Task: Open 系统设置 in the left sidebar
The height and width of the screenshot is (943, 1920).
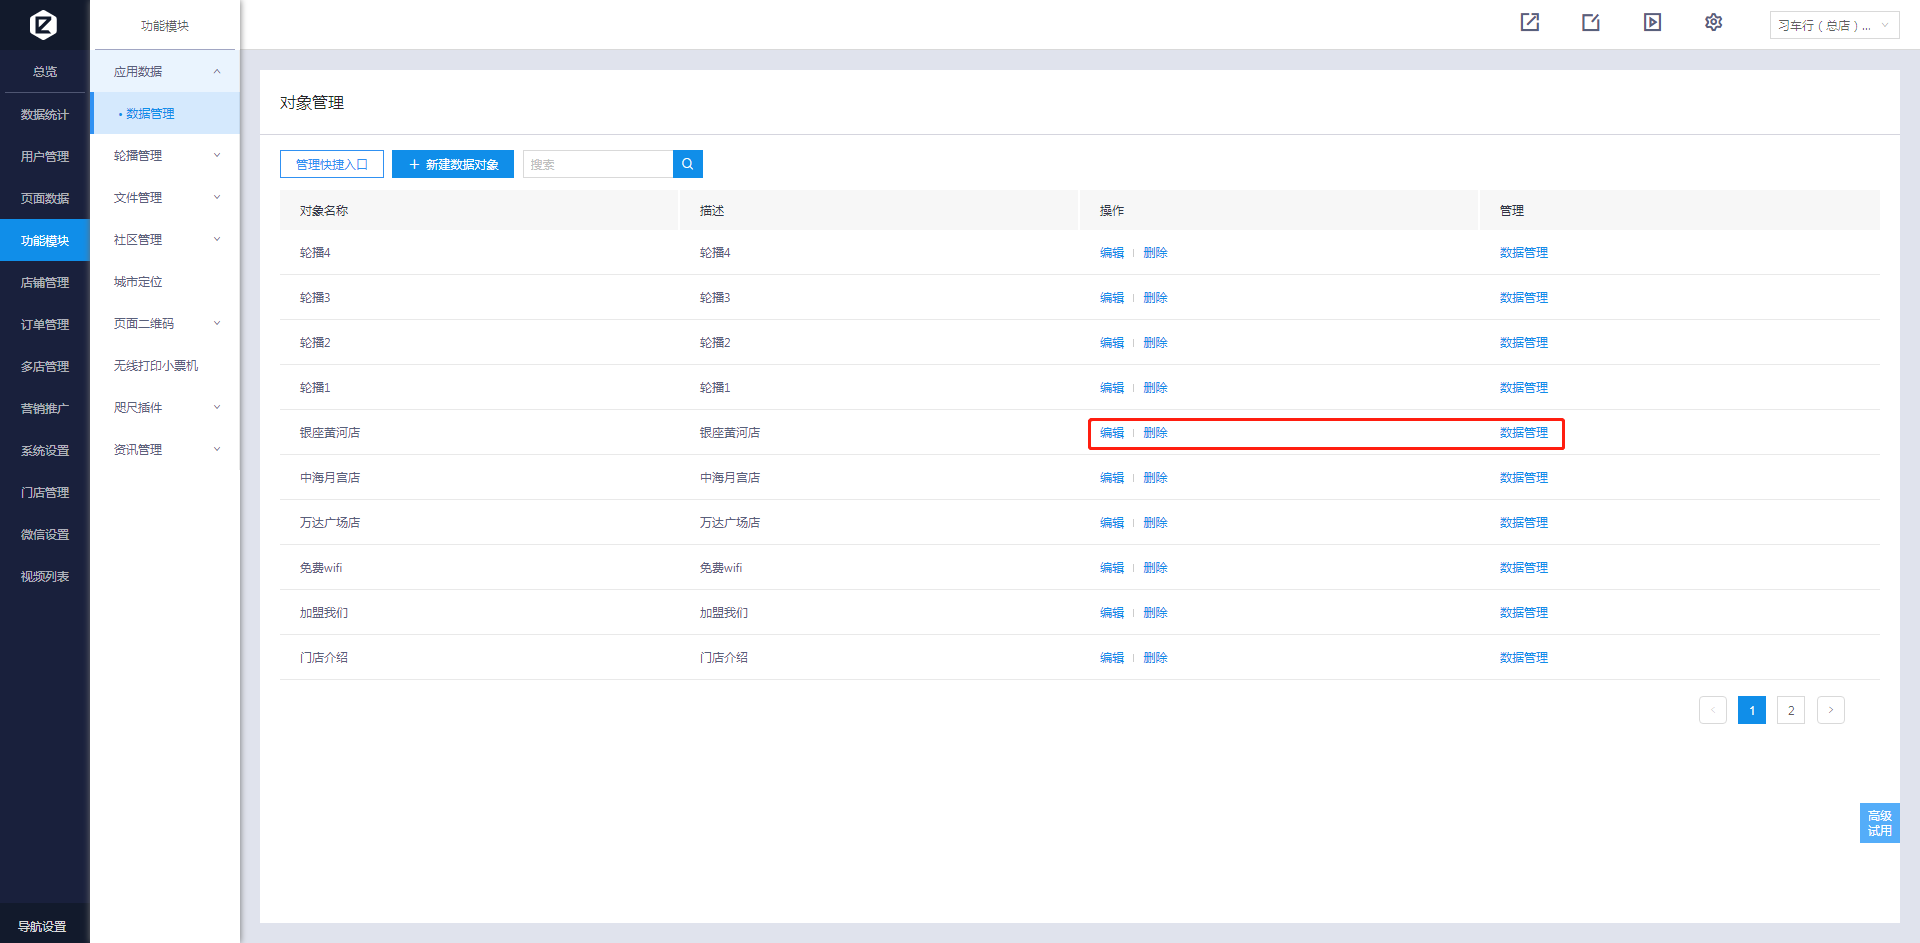Action: click(45, 451)
